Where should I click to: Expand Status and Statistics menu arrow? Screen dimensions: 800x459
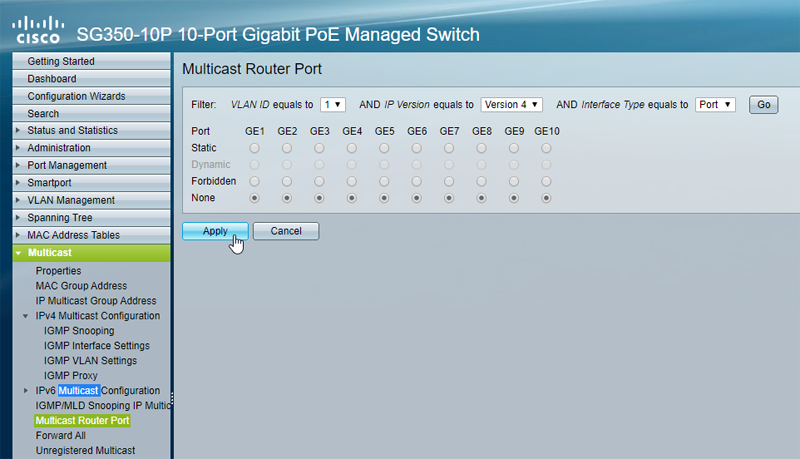tap(18, 131)
